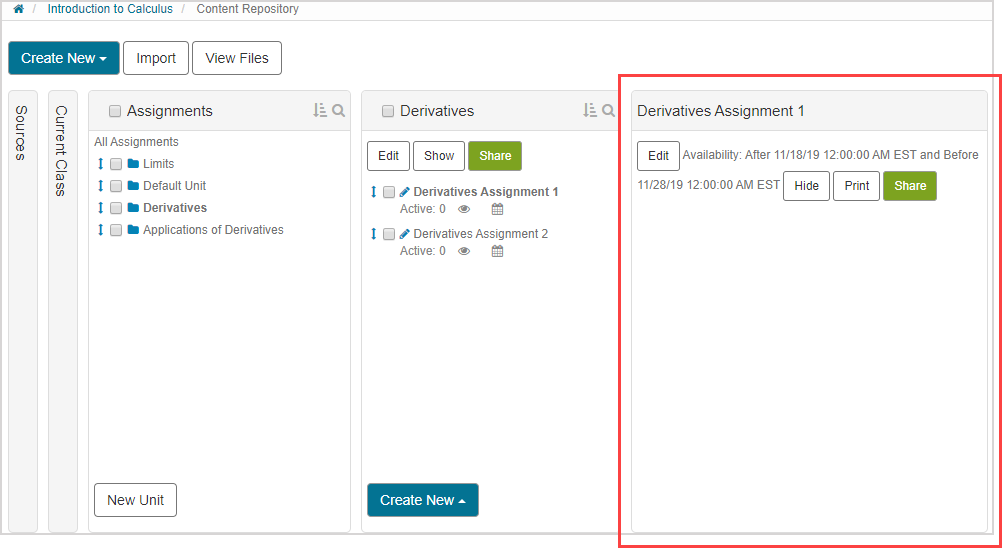Viewport: 1002px width, 548px height.
Task: Check the Limits unit checkbox
Action: 116,164
